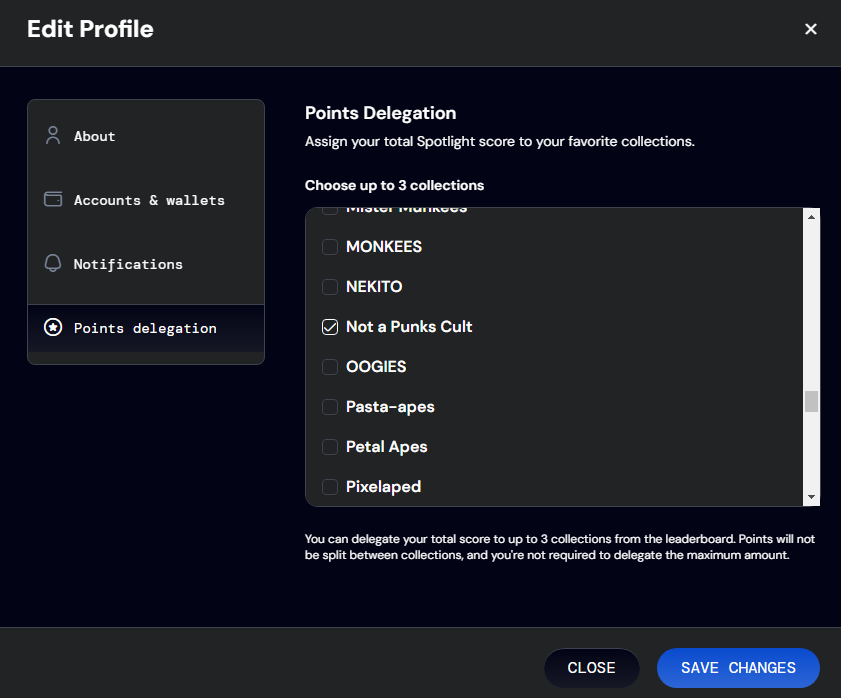
Task: Open the About section
Action: point(146,136)
